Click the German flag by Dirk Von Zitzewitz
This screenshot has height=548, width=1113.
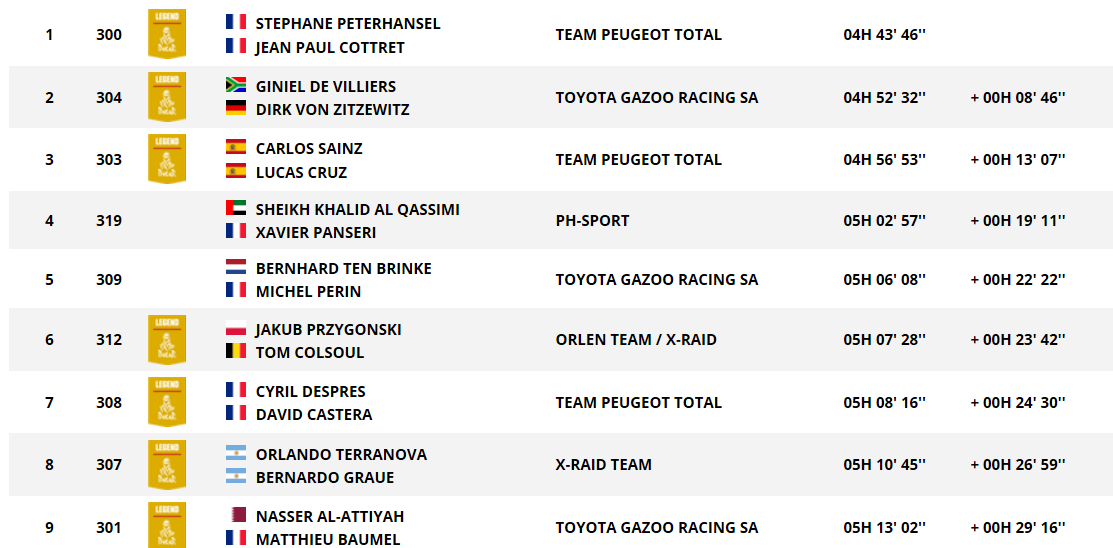236,108
